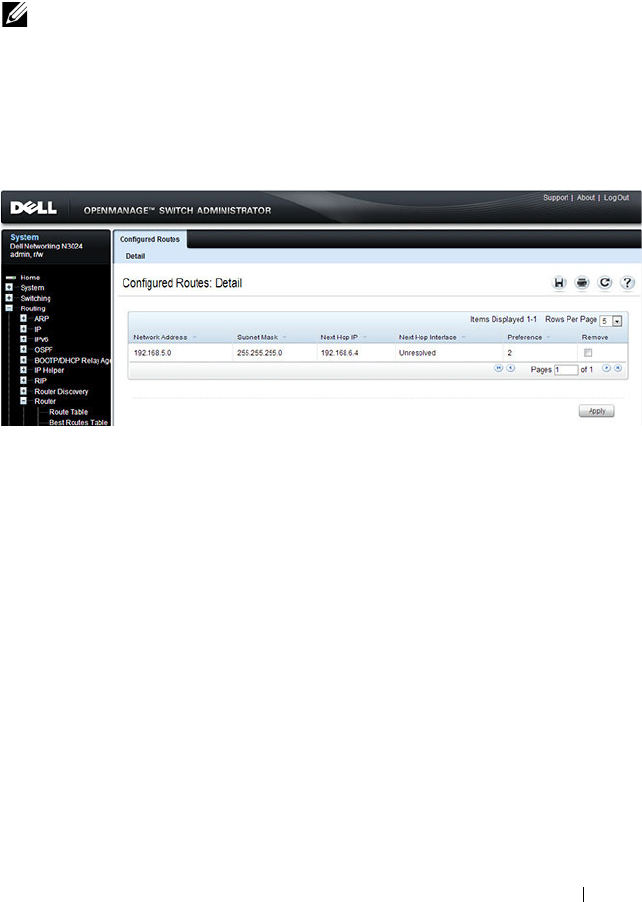
Task: Select the Configured Routes tab
Action: (150, 239)
